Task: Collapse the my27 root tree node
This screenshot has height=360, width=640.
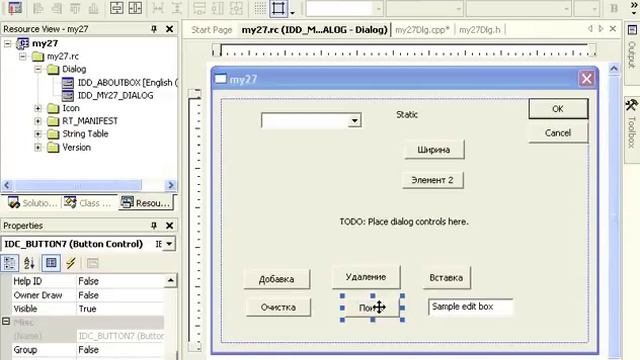Action: [x=8, y=44]
